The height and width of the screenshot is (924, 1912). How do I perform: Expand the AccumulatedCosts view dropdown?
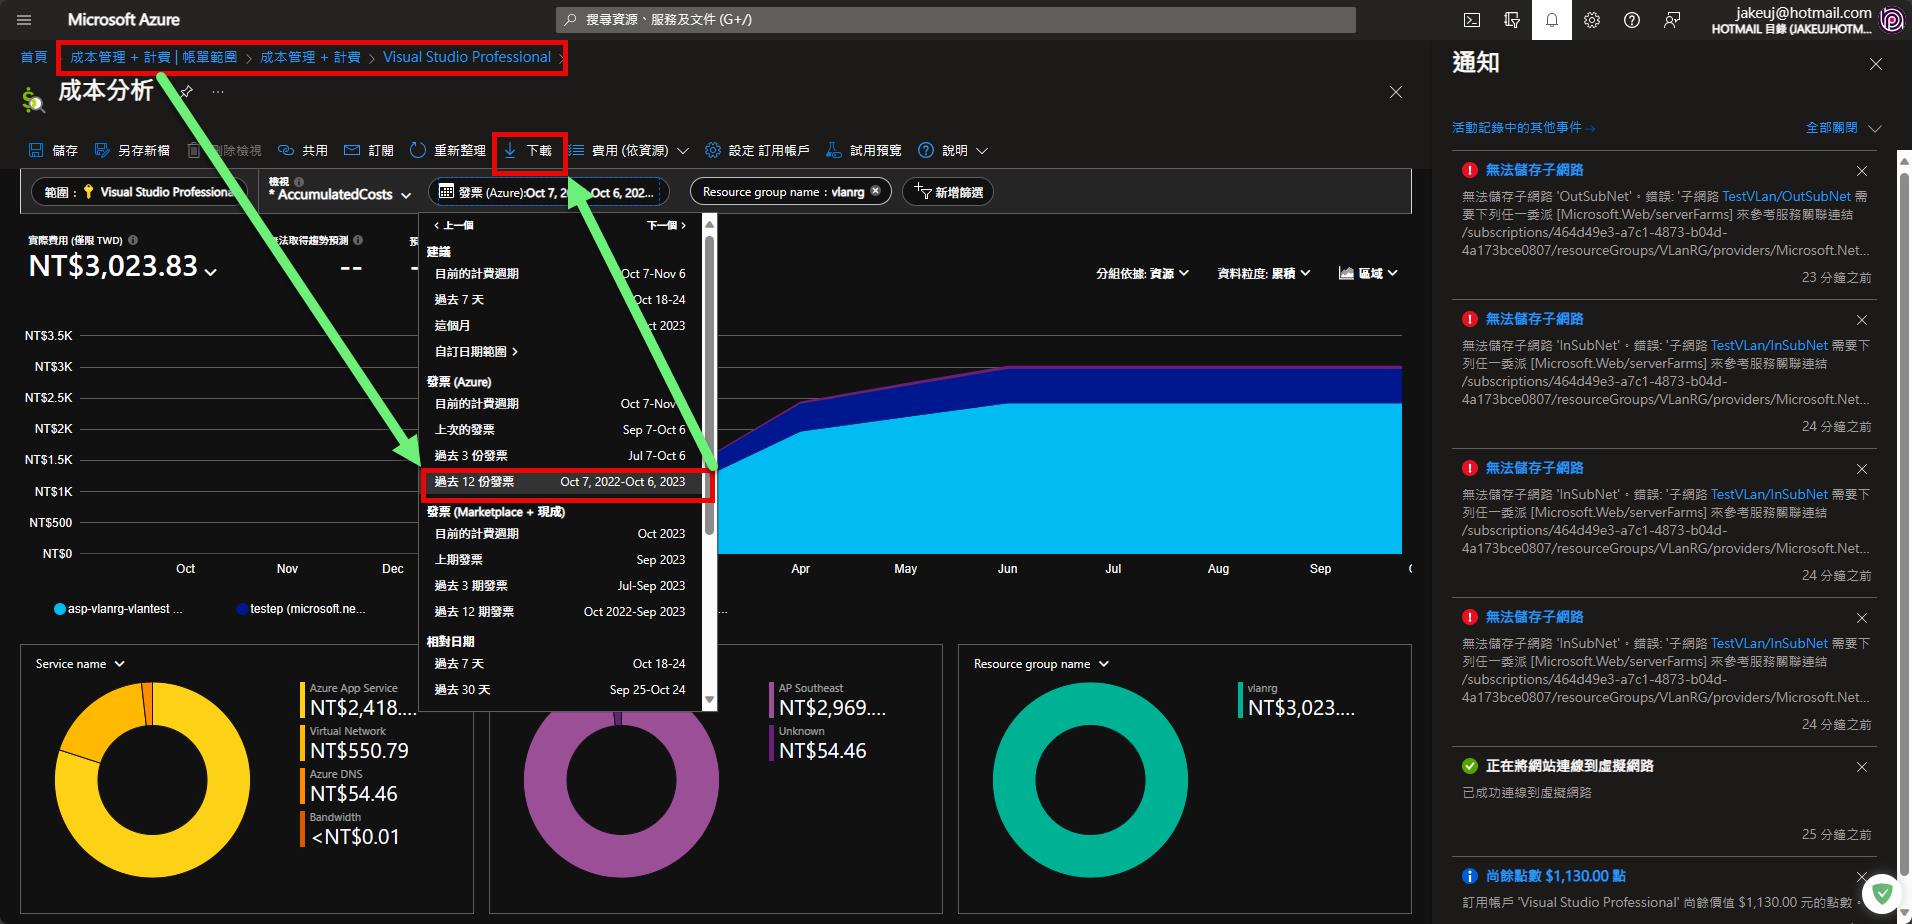pyautogui.click(x=340, y=194)
